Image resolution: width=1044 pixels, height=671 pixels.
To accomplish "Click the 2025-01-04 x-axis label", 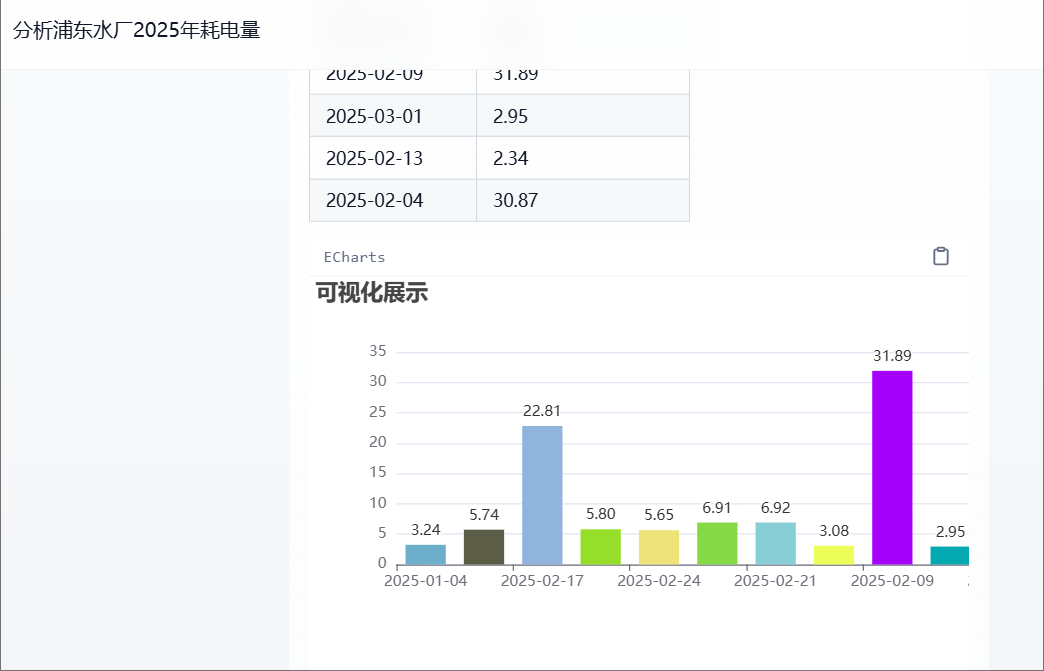I will pyautogui.click(x=426, y=581).
